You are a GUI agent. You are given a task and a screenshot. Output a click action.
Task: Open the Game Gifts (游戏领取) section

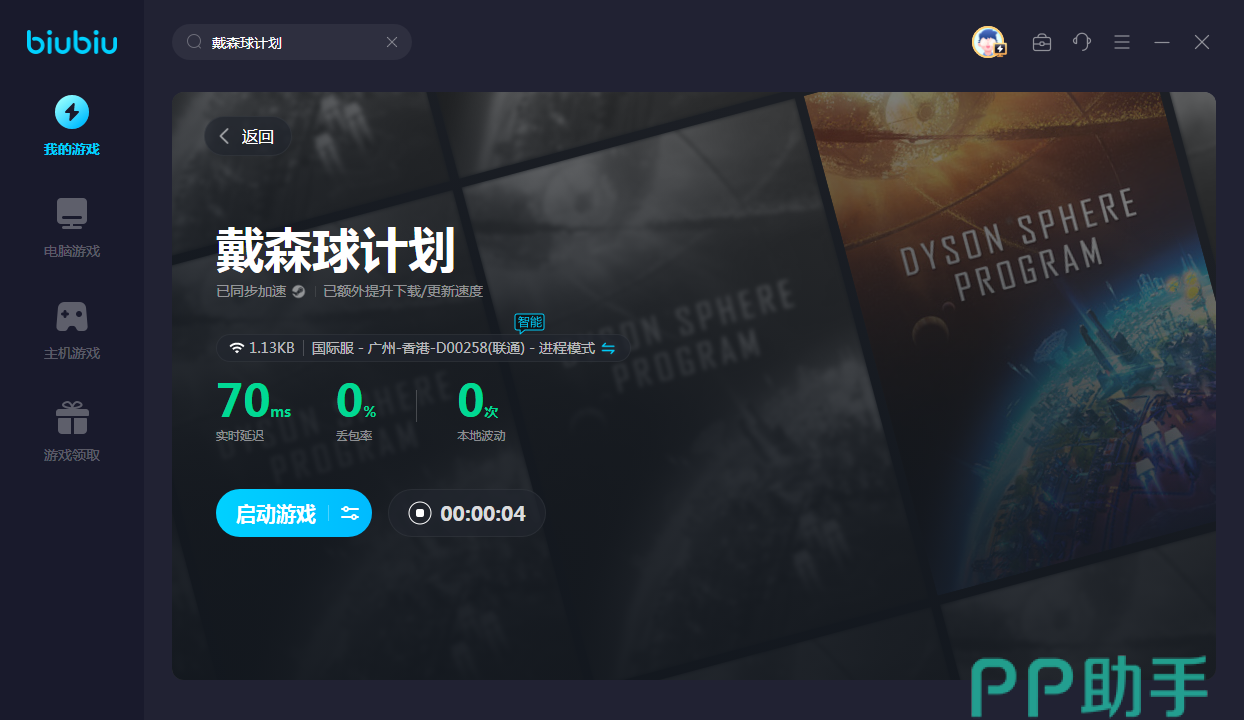pyautogui.click(x=71, y=431)
